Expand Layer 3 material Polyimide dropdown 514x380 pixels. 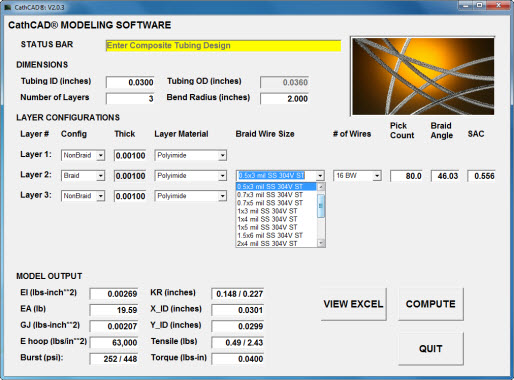click(x=222, y=196)
